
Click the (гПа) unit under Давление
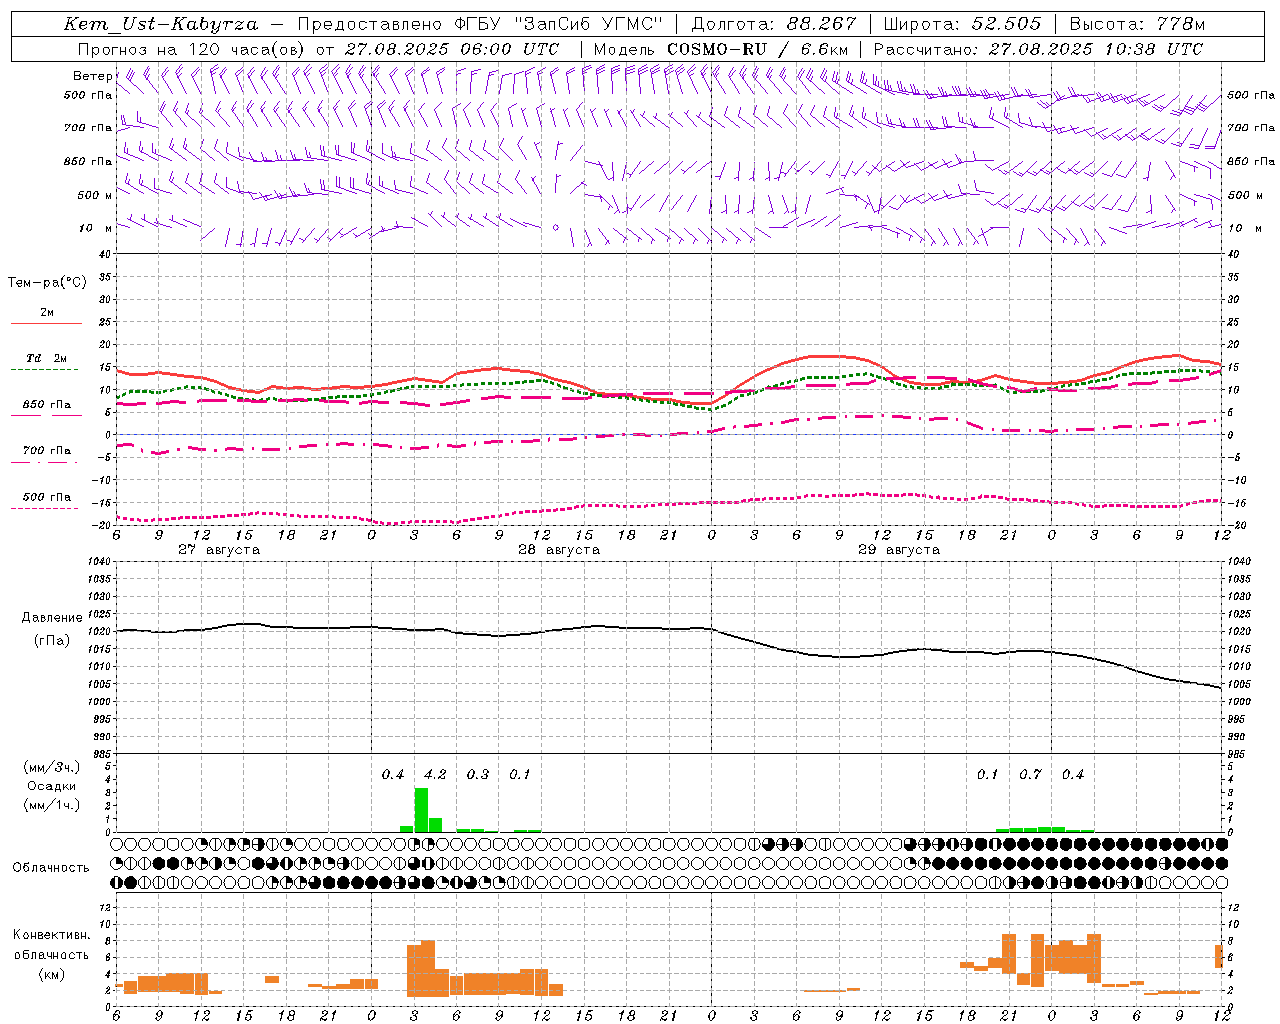(52, 641)
